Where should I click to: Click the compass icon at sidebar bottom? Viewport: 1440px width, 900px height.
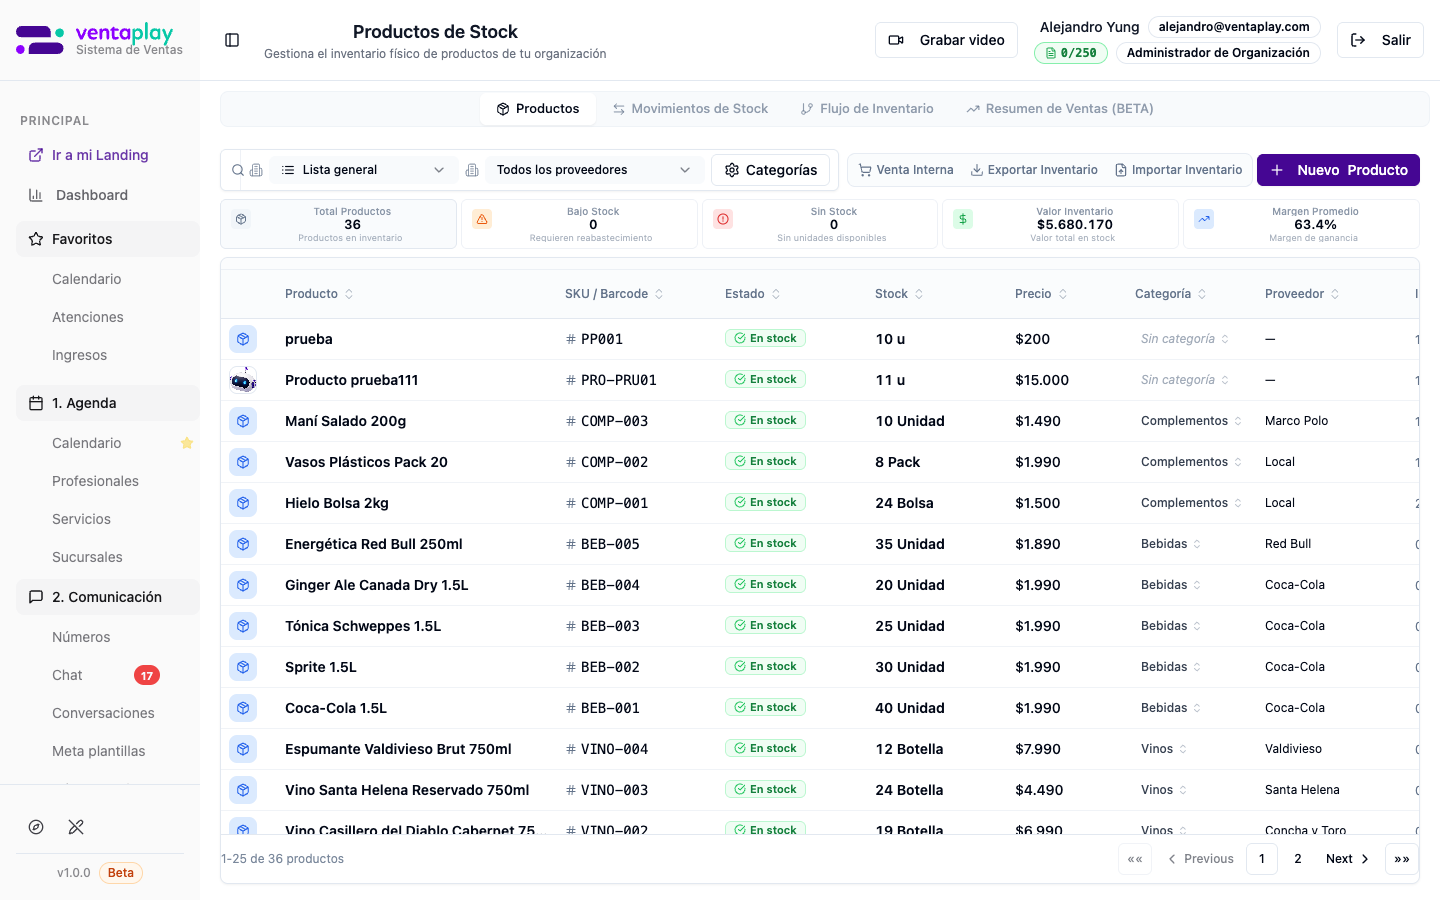pos(36,827)
